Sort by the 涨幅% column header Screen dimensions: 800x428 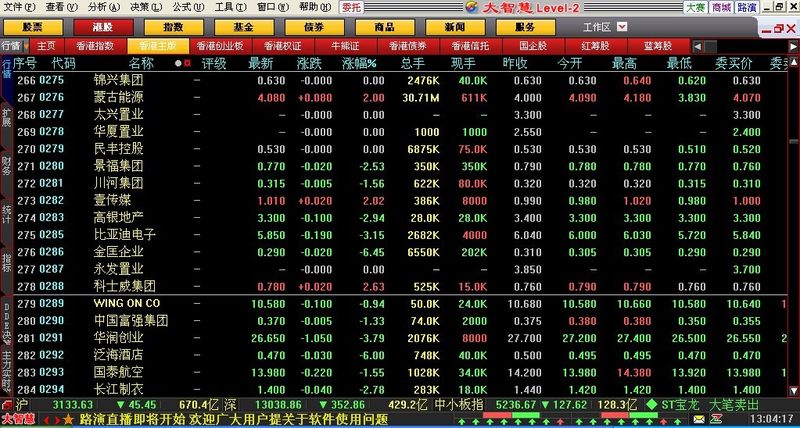click(359, 64)
